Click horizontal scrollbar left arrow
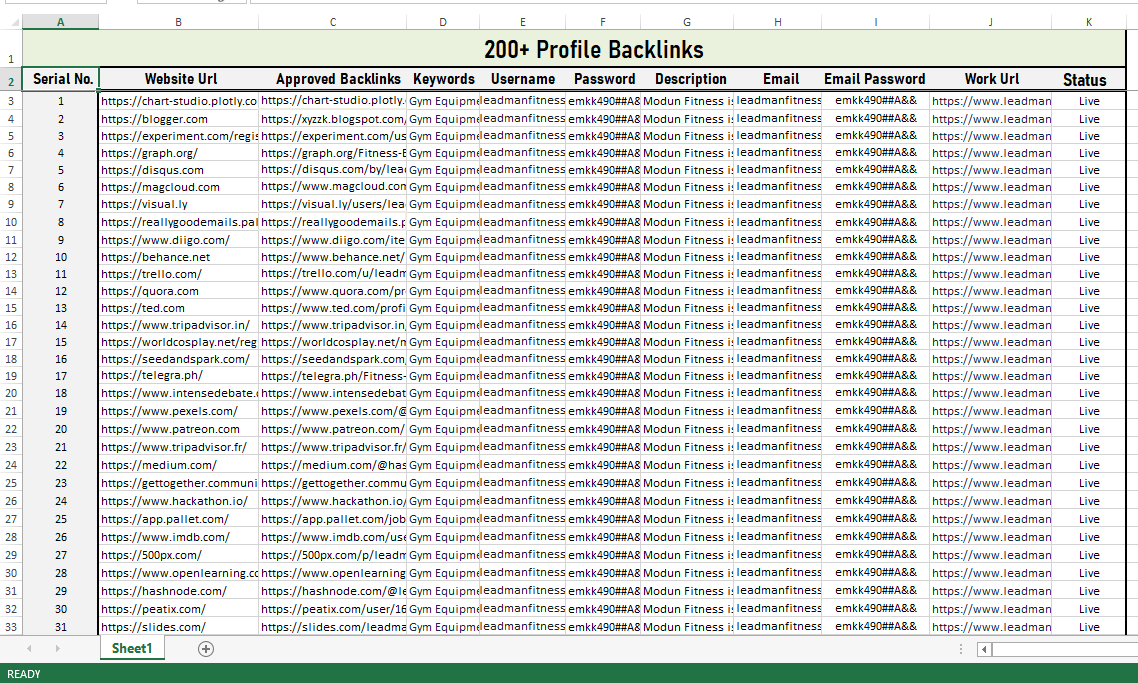Viewport: 1138px width, 683px height. click(x=985, y=649)
